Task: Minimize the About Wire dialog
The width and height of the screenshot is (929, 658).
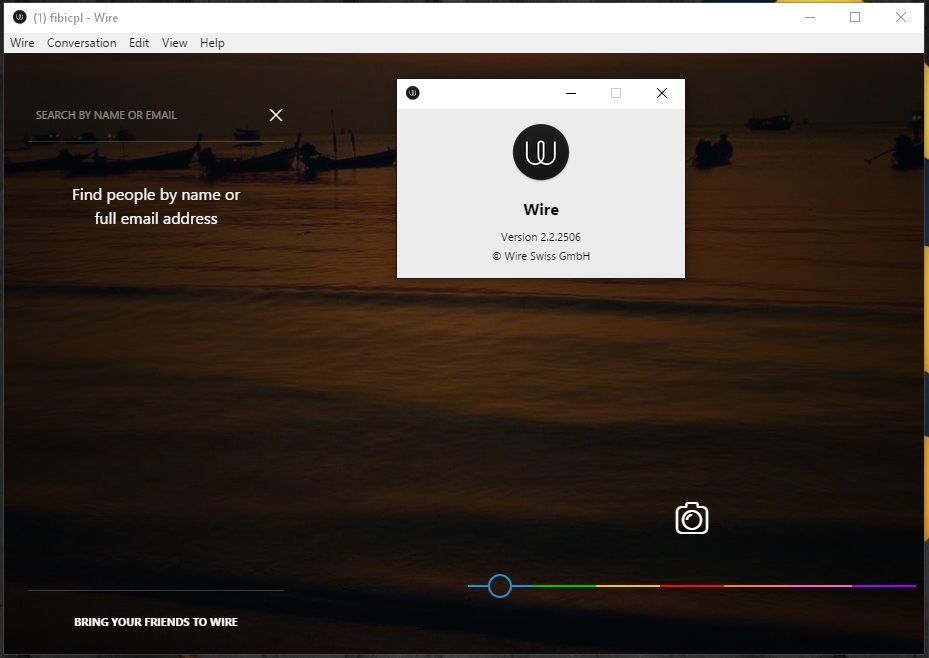Action: click(571, 93)
